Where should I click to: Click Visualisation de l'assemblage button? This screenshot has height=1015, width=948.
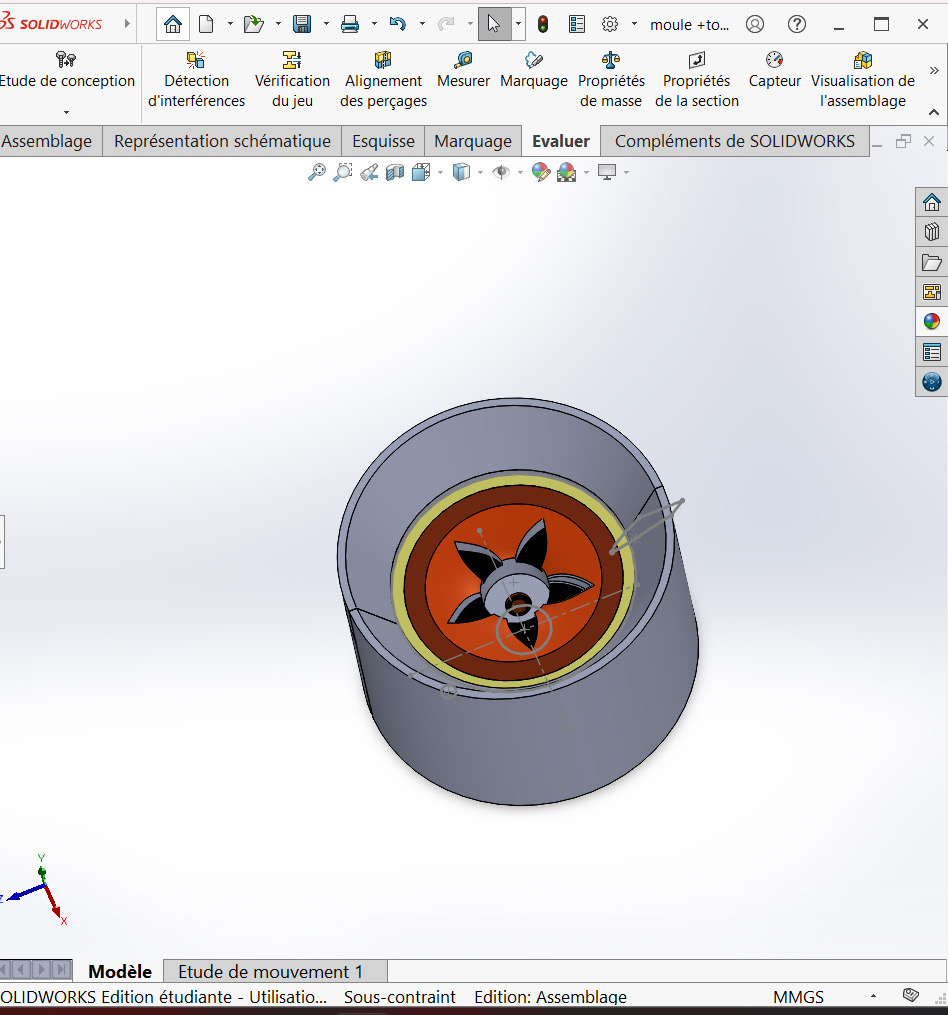coord(862,80)
